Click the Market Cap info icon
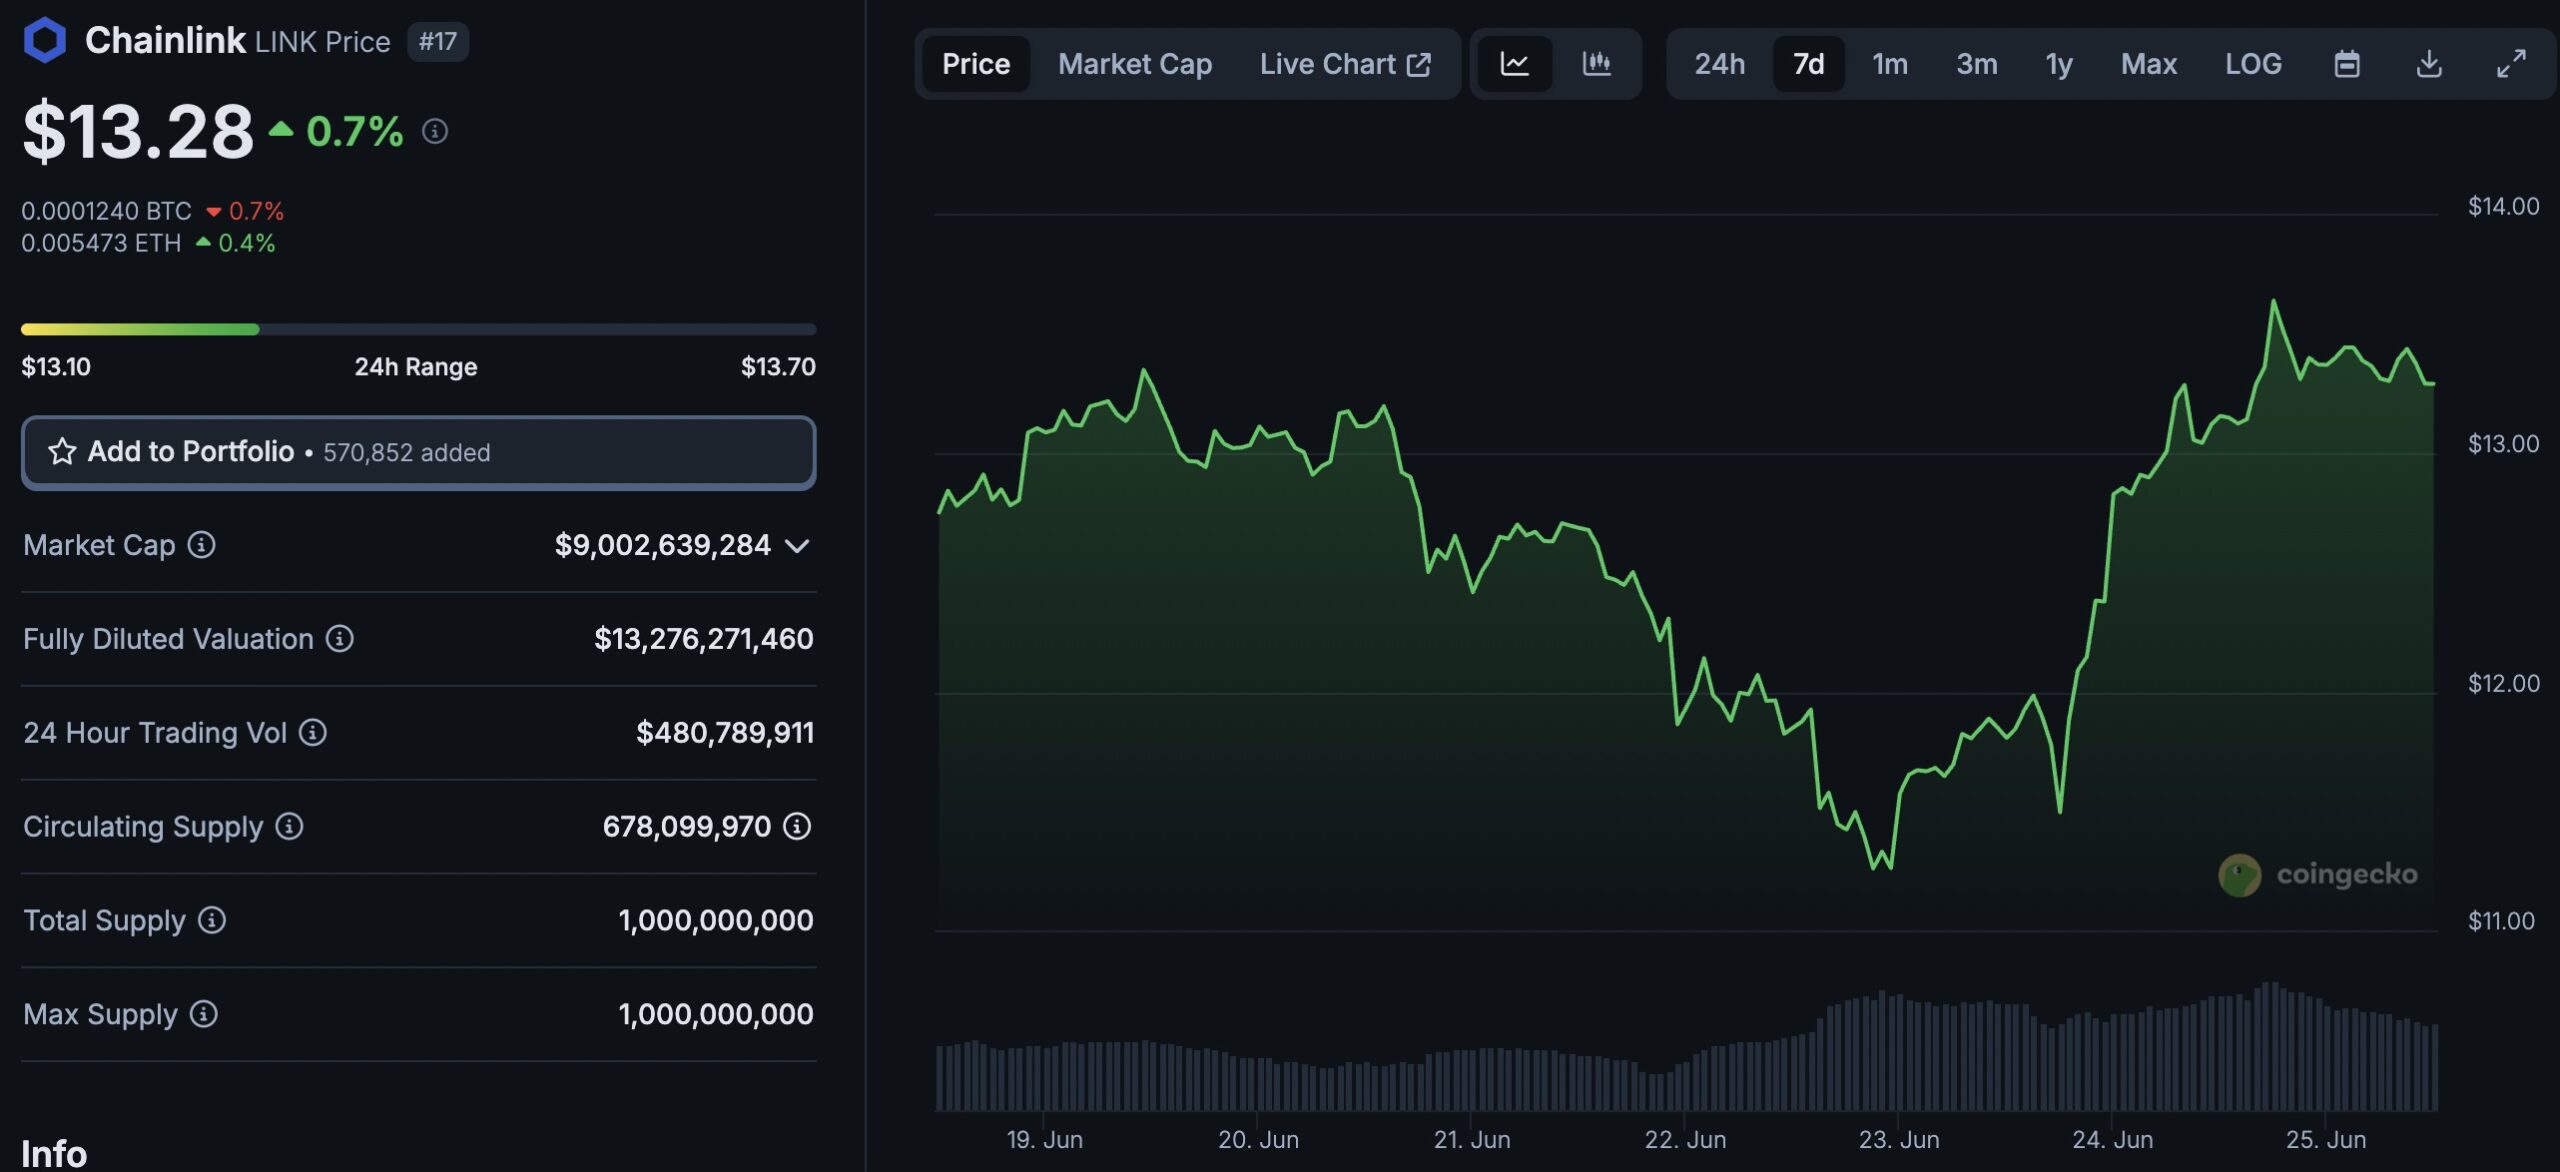The width and height of the screenshot is (2560, 1172). coord(202,545)
